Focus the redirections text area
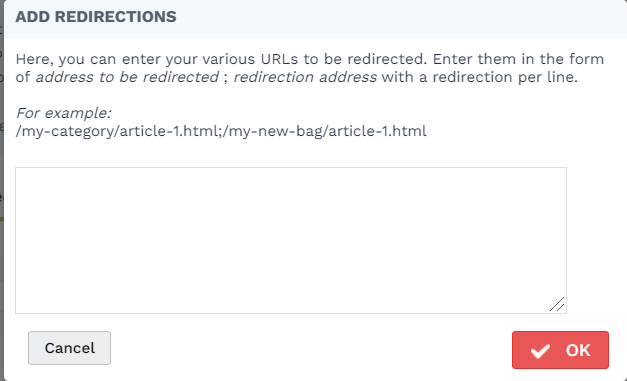The height and width of the screenshot is (381, 627). click(291, 240)
